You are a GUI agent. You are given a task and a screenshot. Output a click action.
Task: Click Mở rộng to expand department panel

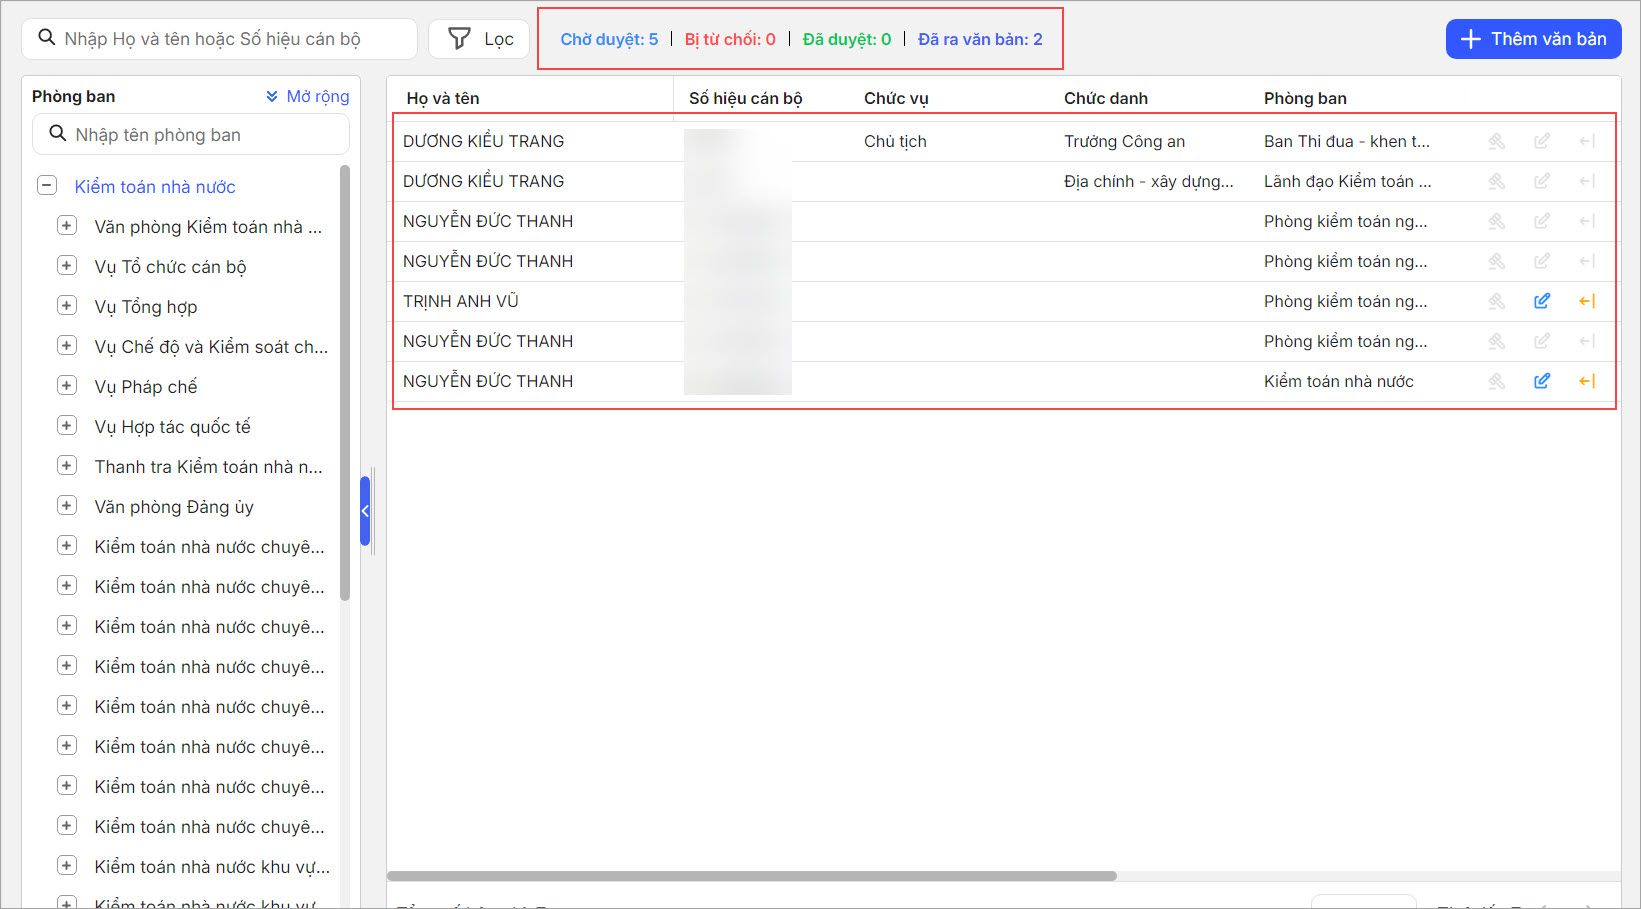308,96
